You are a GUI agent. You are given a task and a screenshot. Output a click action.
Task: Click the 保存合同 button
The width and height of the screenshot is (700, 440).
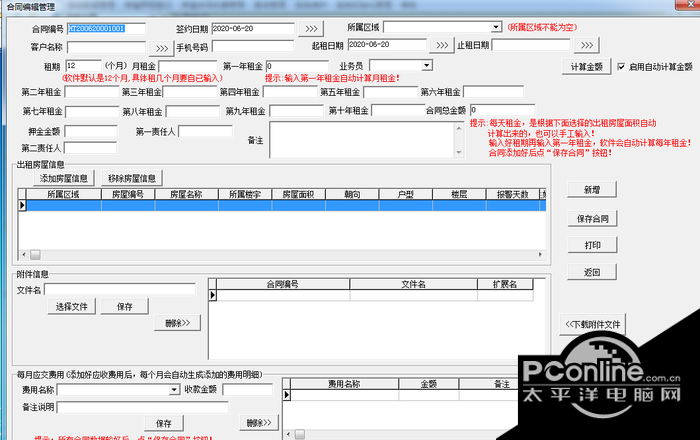(592, 219)
